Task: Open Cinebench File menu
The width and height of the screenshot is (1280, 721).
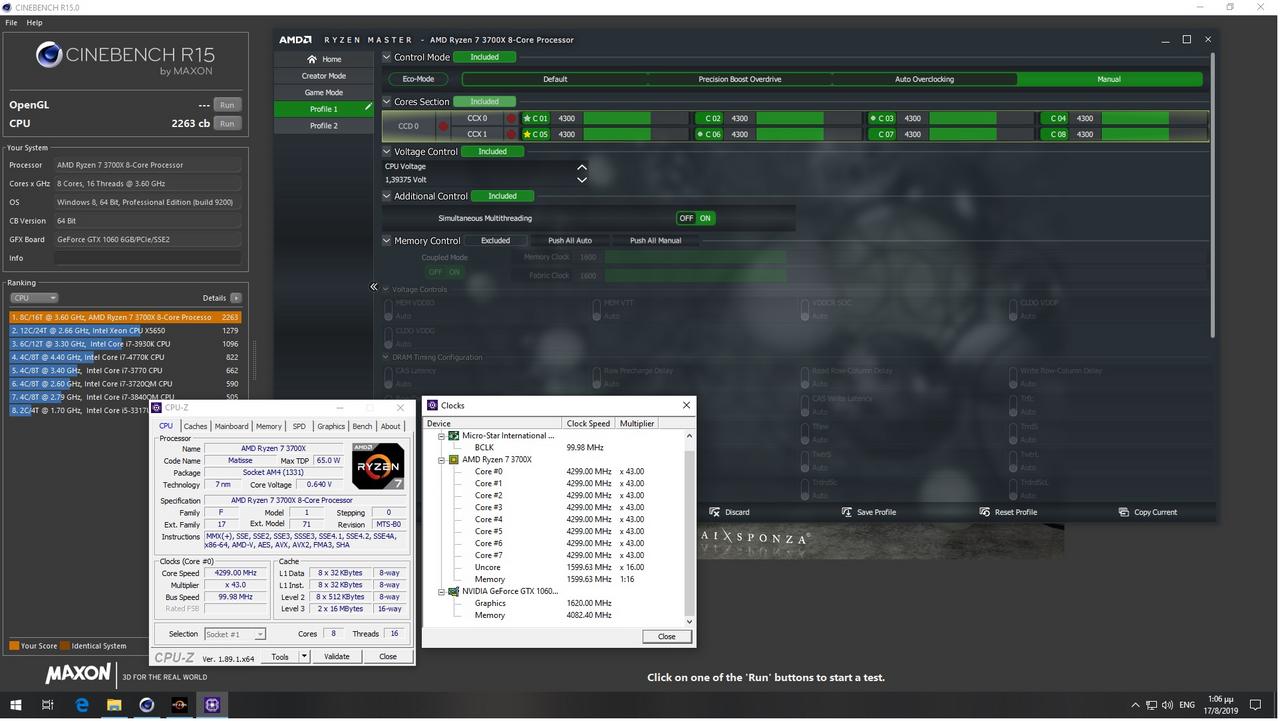Action: pyautogui.click(x=12, y=22)
